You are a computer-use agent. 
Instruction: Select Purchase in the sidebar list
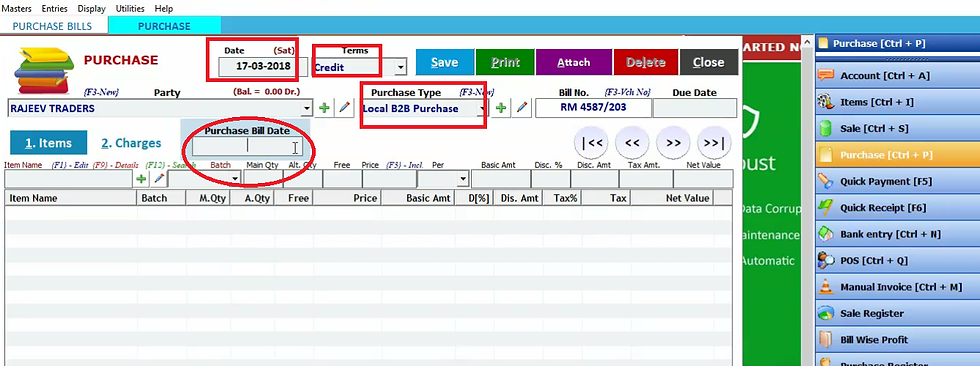[898, 155]
